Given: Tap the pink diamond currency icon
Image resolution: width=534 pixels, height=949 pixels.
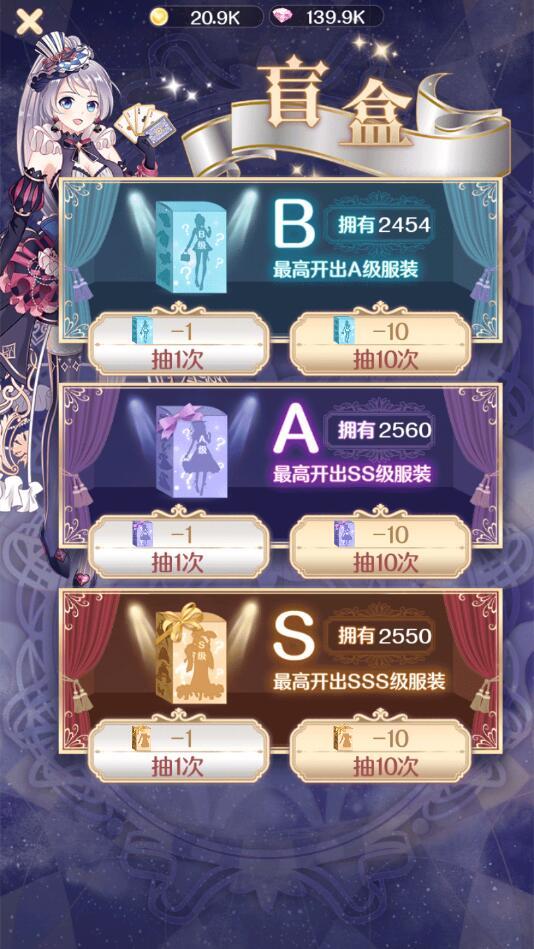Looking at the screenshot, I should click(283, 18).
